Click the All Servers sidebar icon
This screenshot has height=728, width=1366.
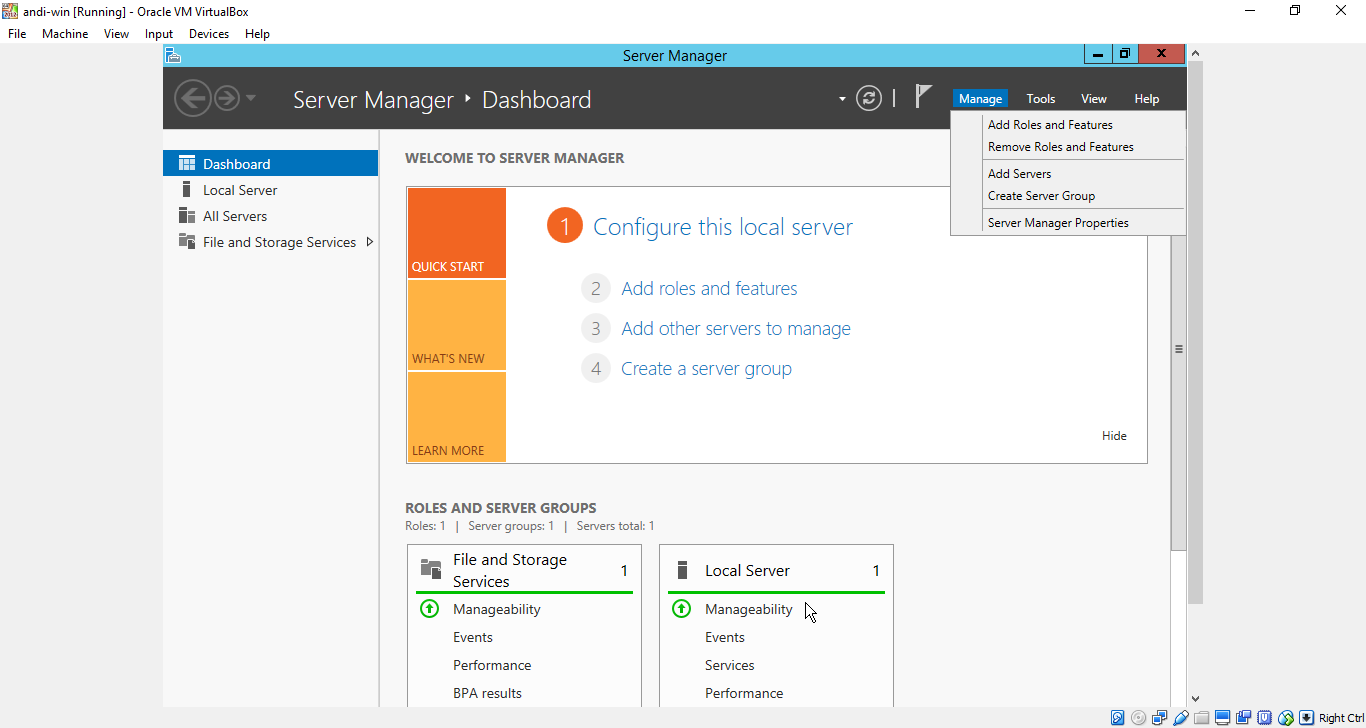186,216
